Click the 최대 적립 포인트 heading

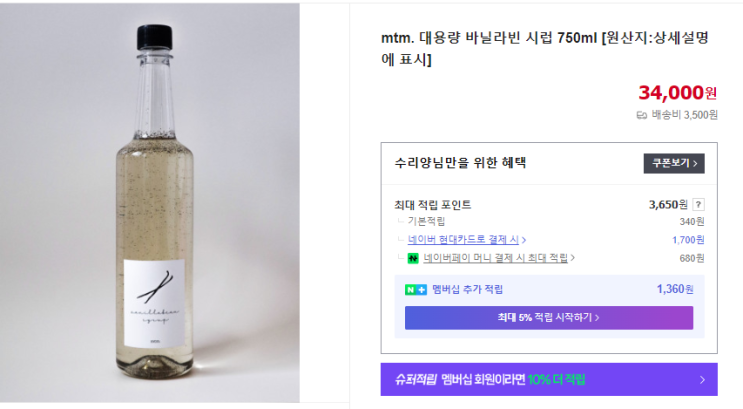tap(433, 204)
